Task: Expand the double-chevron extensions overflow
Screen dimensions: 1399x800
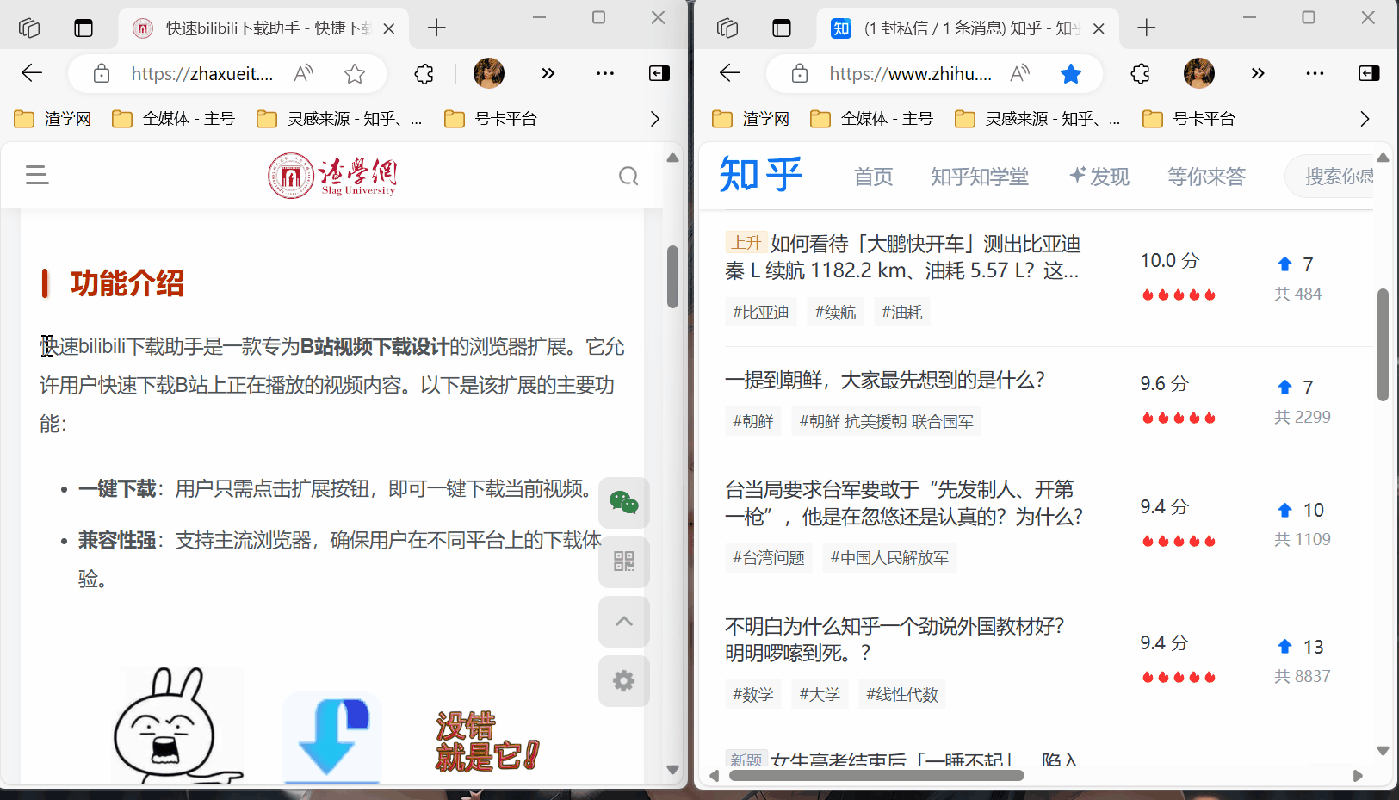Action: (547, 73)
